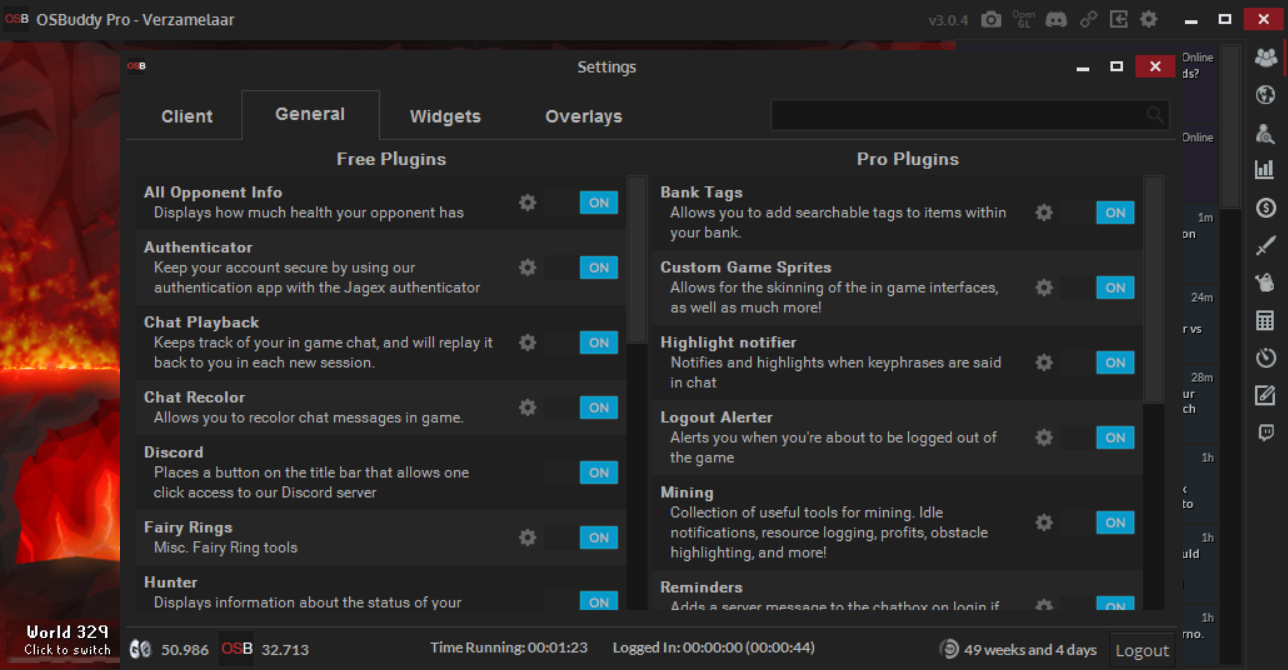The image size is (1288, 670).
Task: Open Fairy Rings gear settings
Action: (x=528, y=538)
